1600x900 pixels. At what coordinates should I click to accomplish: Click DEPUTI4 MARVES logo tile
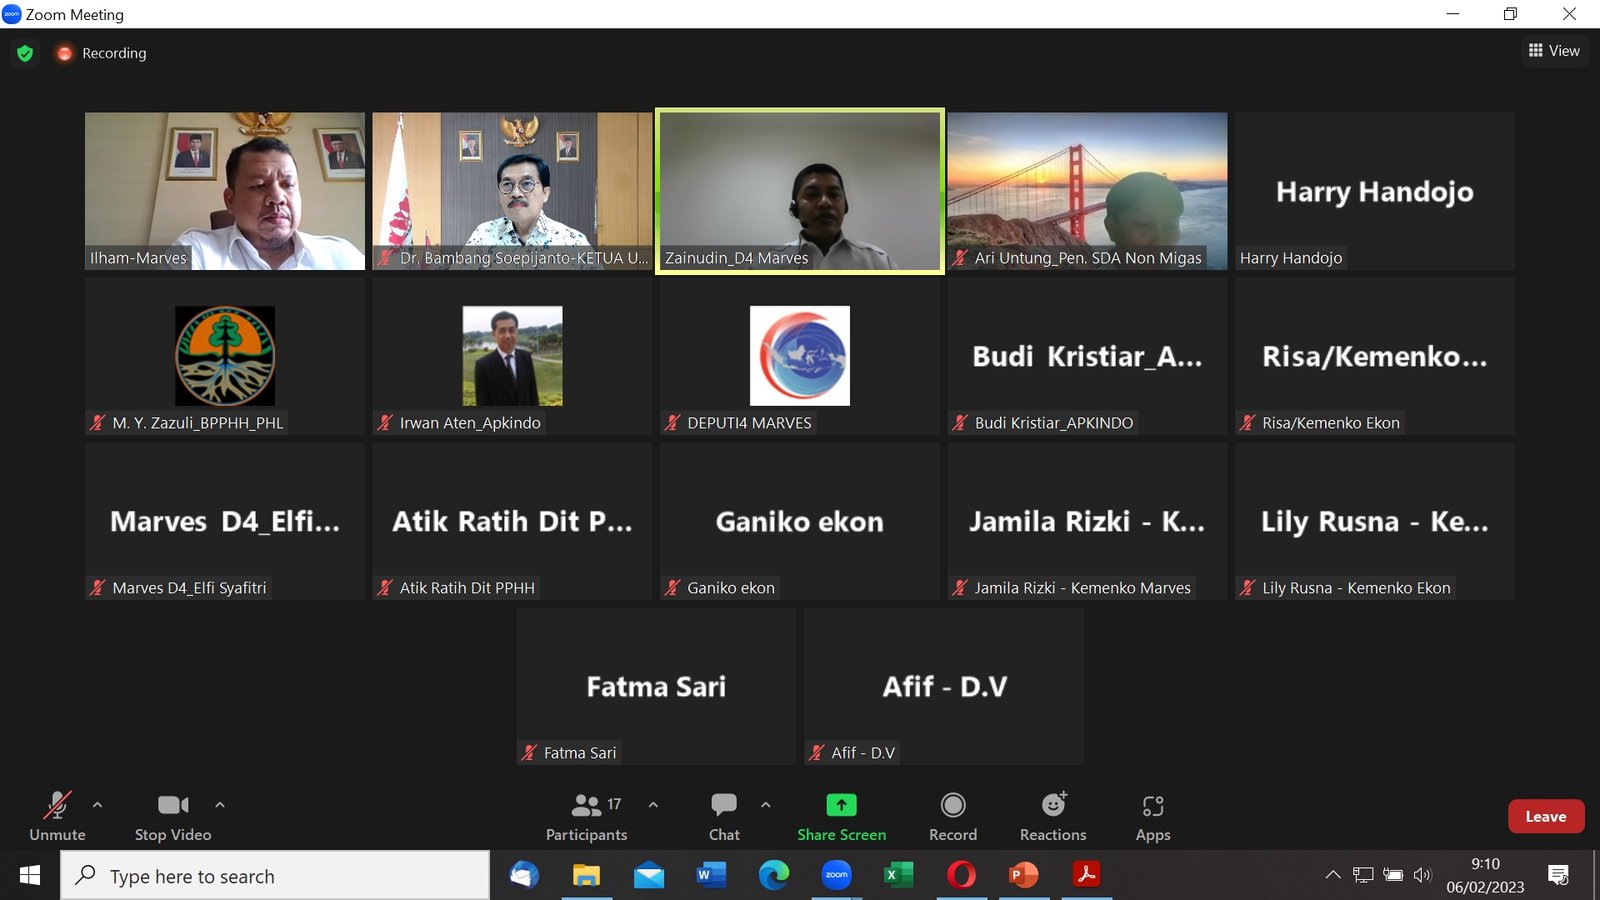click(x=800, y=356)
